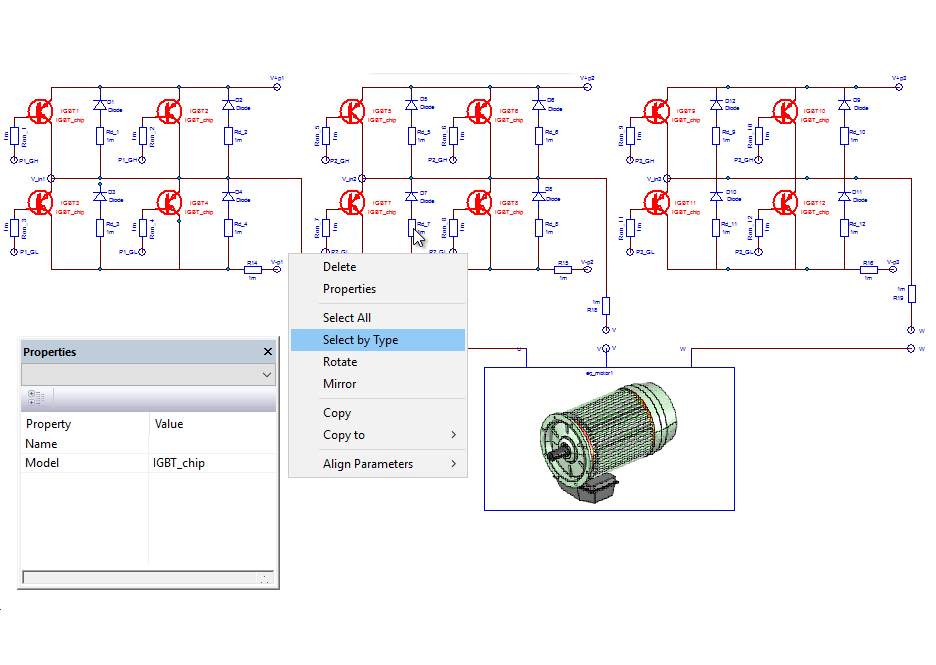The image size is (936, 665).
Task: Click Mirror in the context menu
Action: (x=339, y=384)
